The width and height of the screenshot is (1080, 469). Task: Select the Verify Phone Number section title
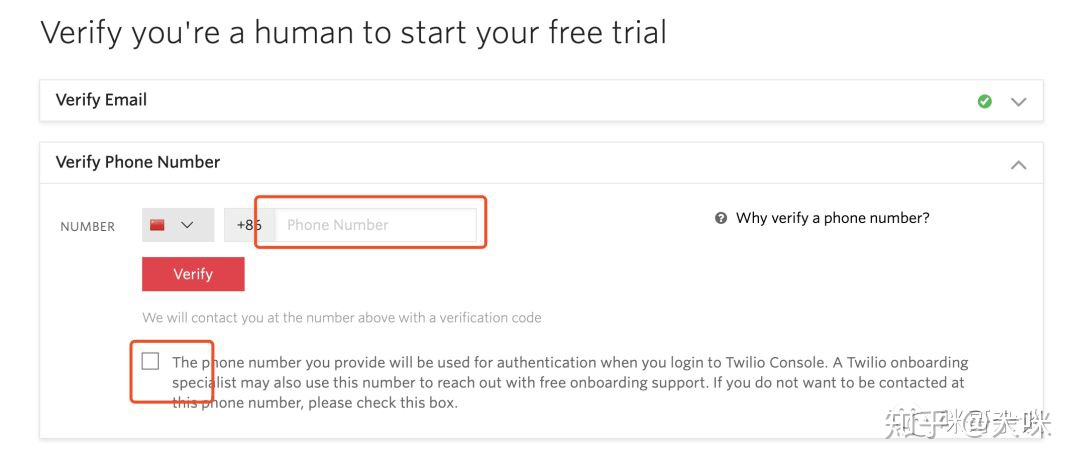[138, 162]
